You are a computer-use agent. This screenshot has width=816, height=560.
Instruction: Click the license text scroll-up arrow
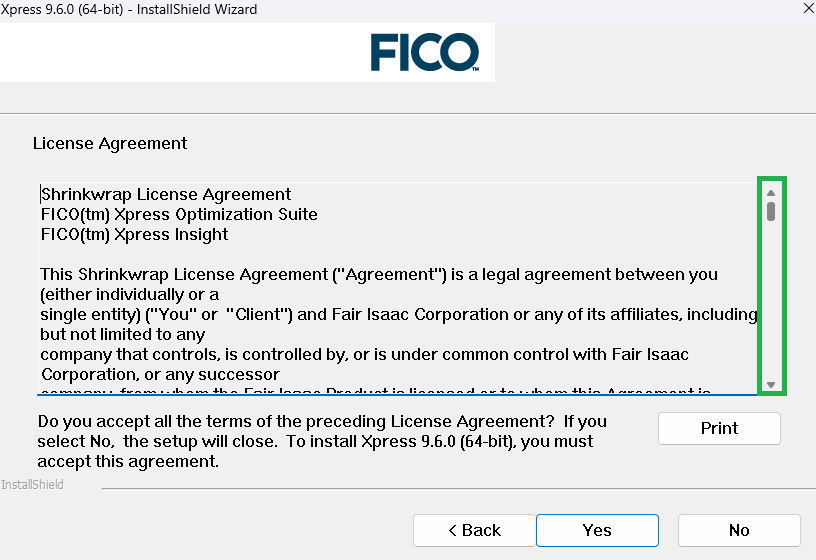(771, 193)
